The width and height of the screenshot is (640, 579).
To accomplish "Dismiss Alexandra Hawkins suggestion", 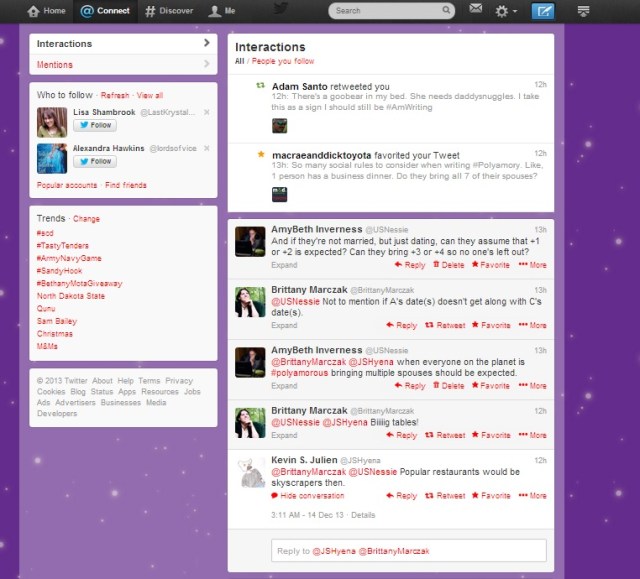I will [x=207, y=148].
